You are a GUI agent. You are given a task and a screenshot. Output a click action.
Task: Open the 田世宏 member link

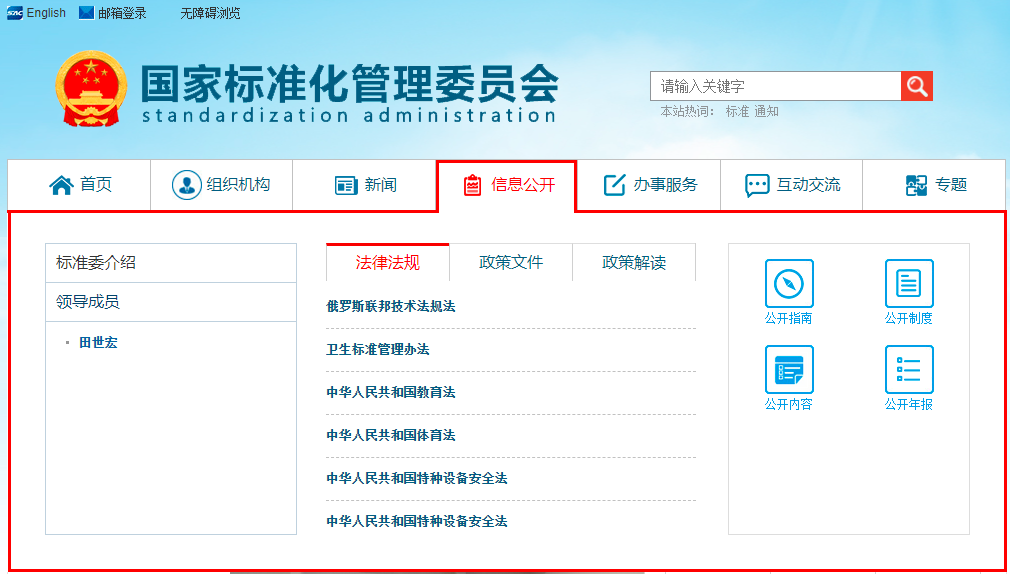tap(98, 343)
